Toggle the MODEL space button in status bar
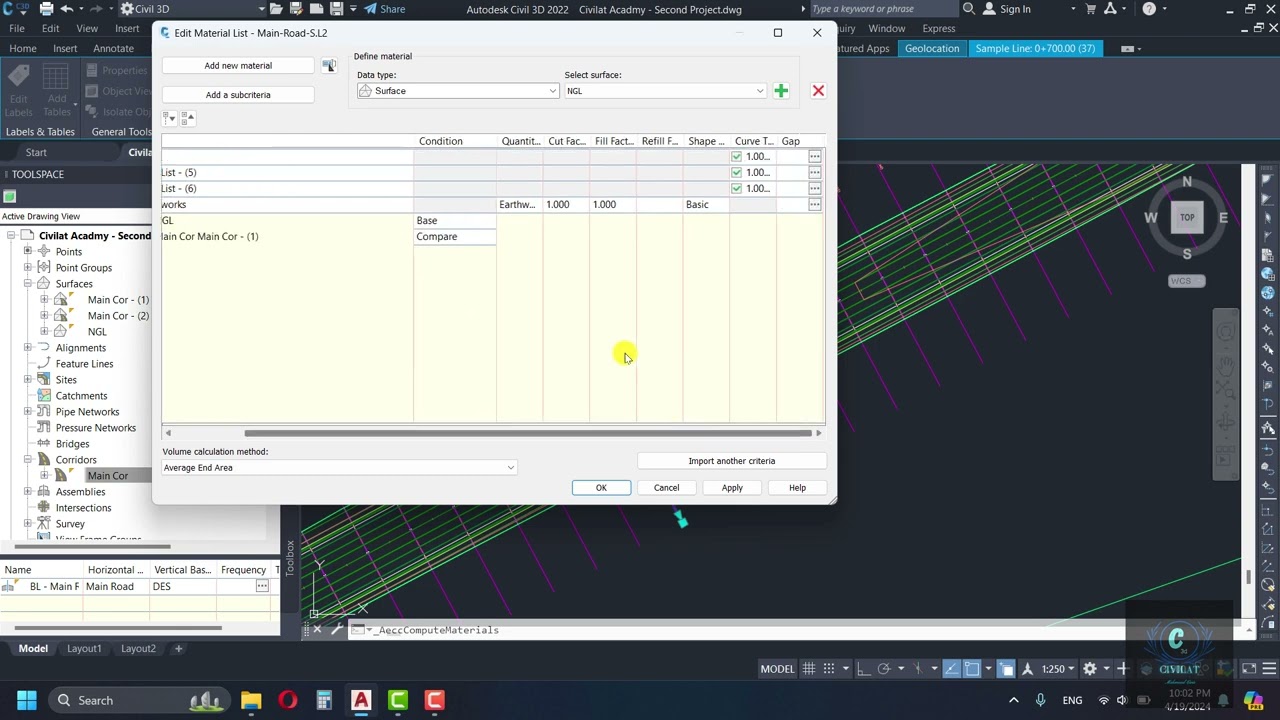The image size is (1280, 720). [x=777, y=669]
